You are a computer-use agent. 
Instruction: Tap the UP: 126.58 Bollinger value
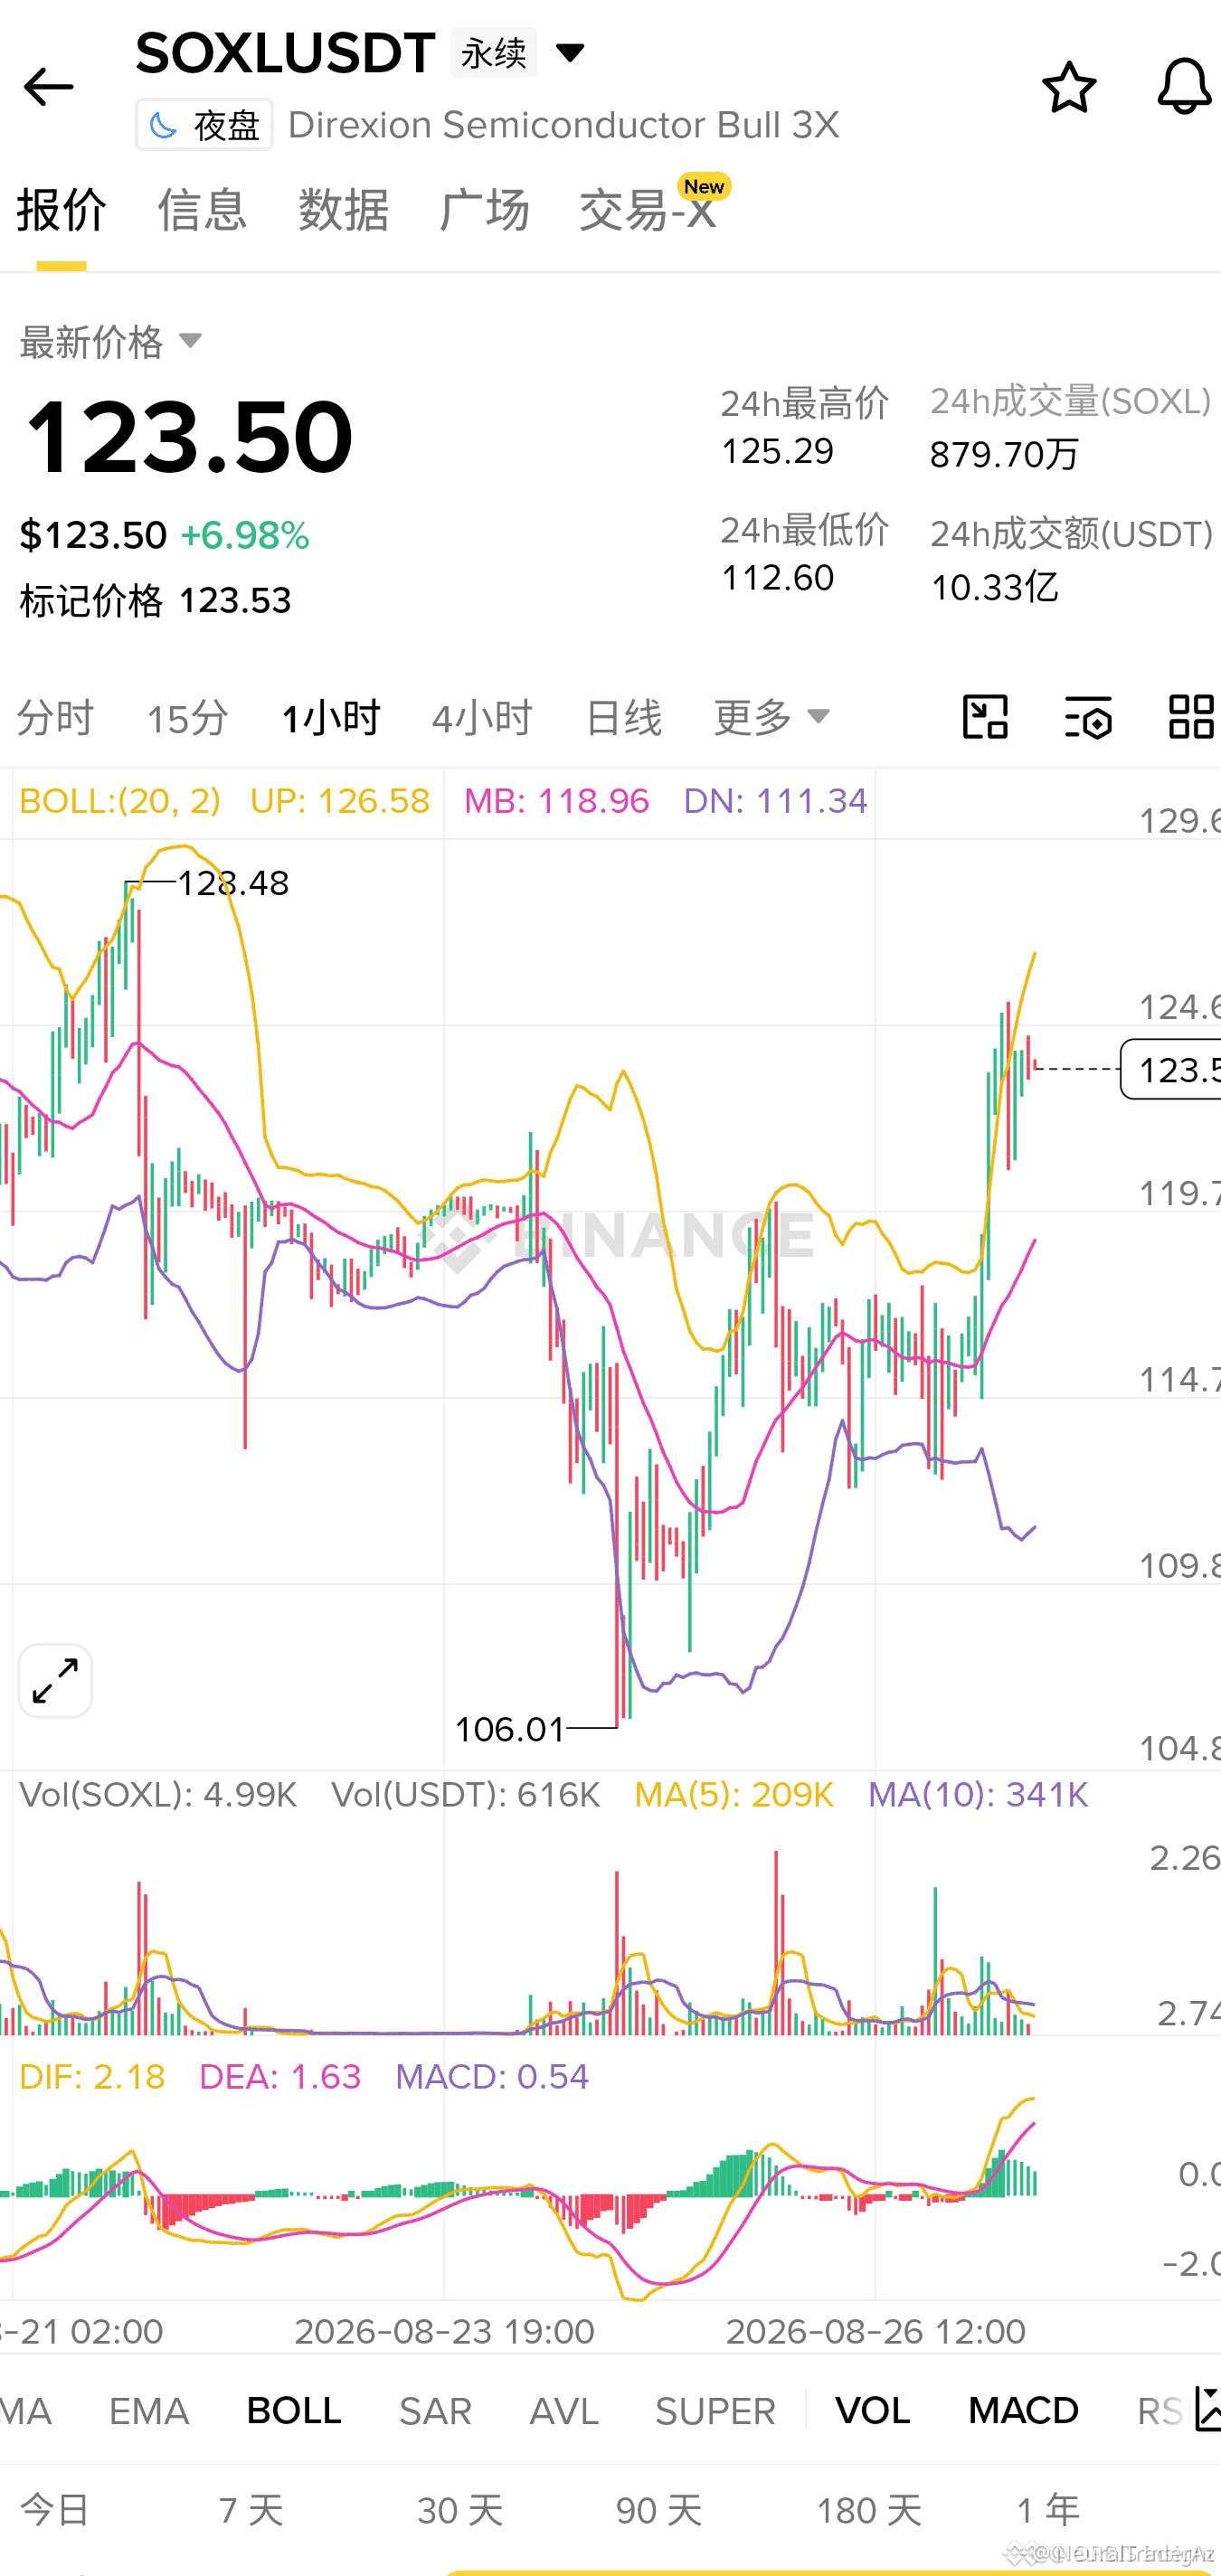coord(340,800)
